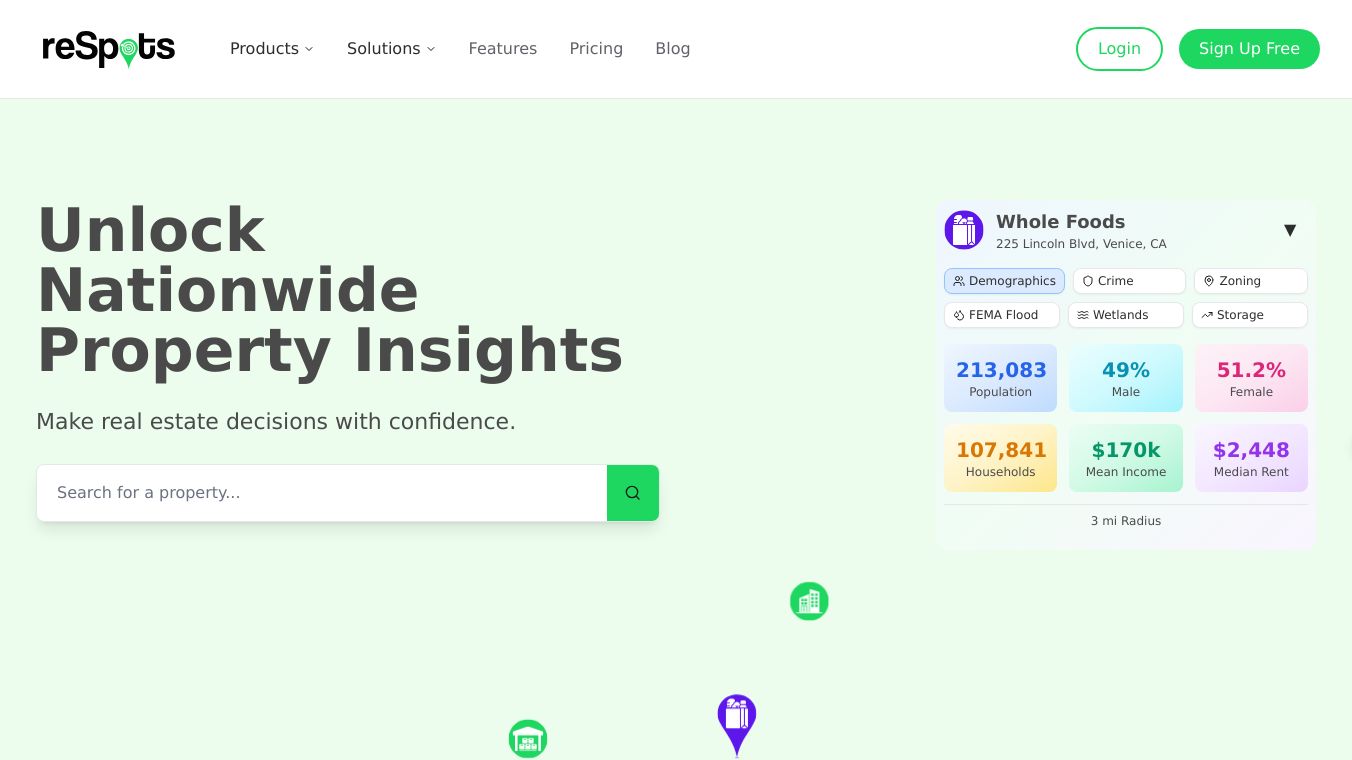
Task: Click the 49% Male stat card
Action: click(1126, 378)
